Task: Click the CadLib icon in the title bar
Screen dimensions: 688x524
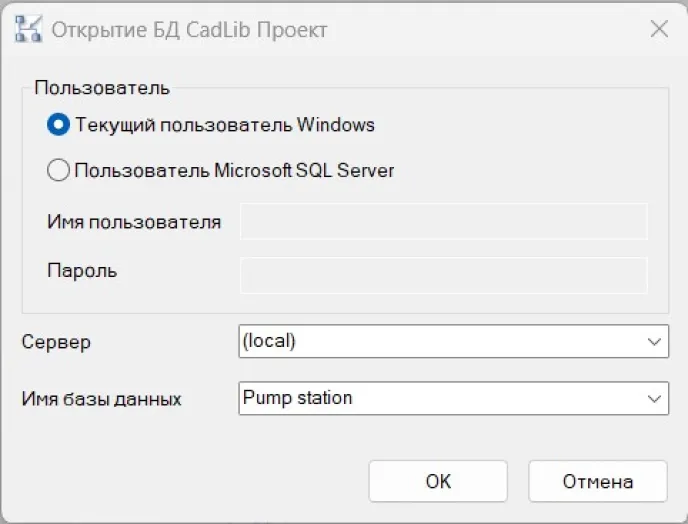Action: 27,29
